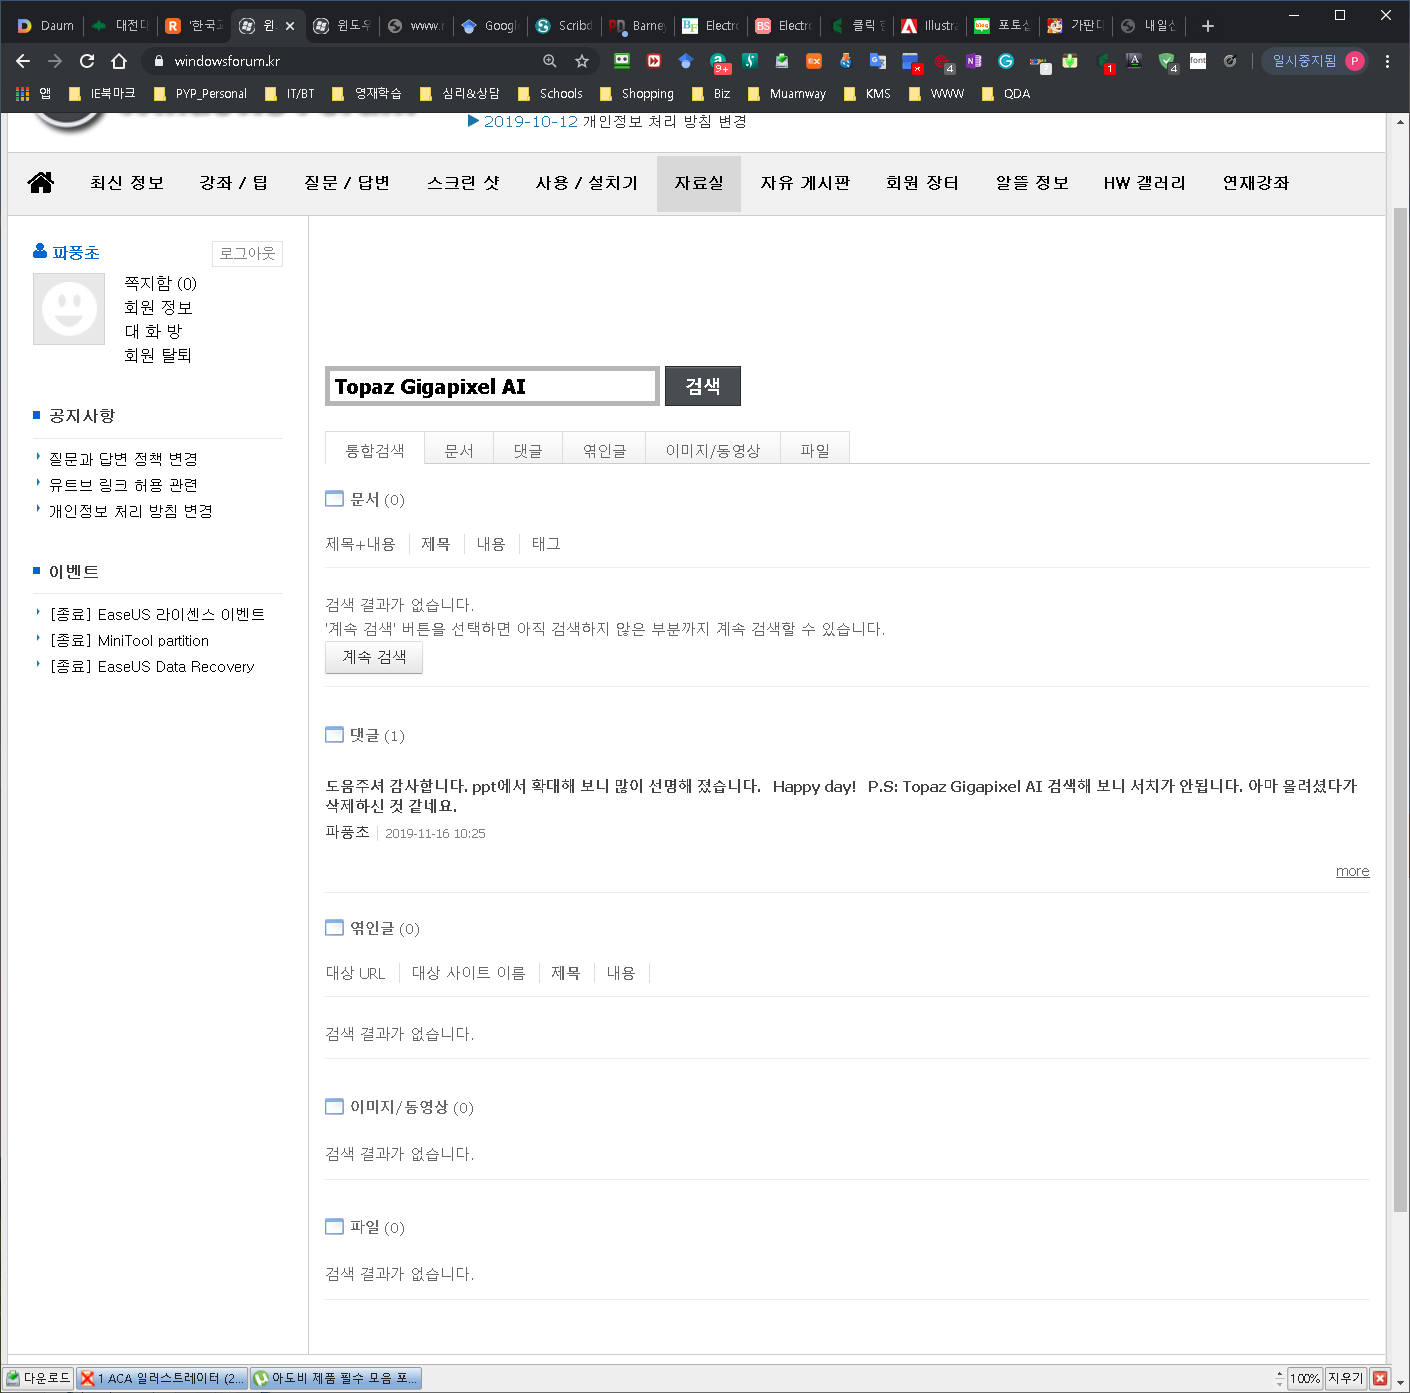Close the download bar with red X
This screenshot has height=1393, width=1410.
1380,1378
